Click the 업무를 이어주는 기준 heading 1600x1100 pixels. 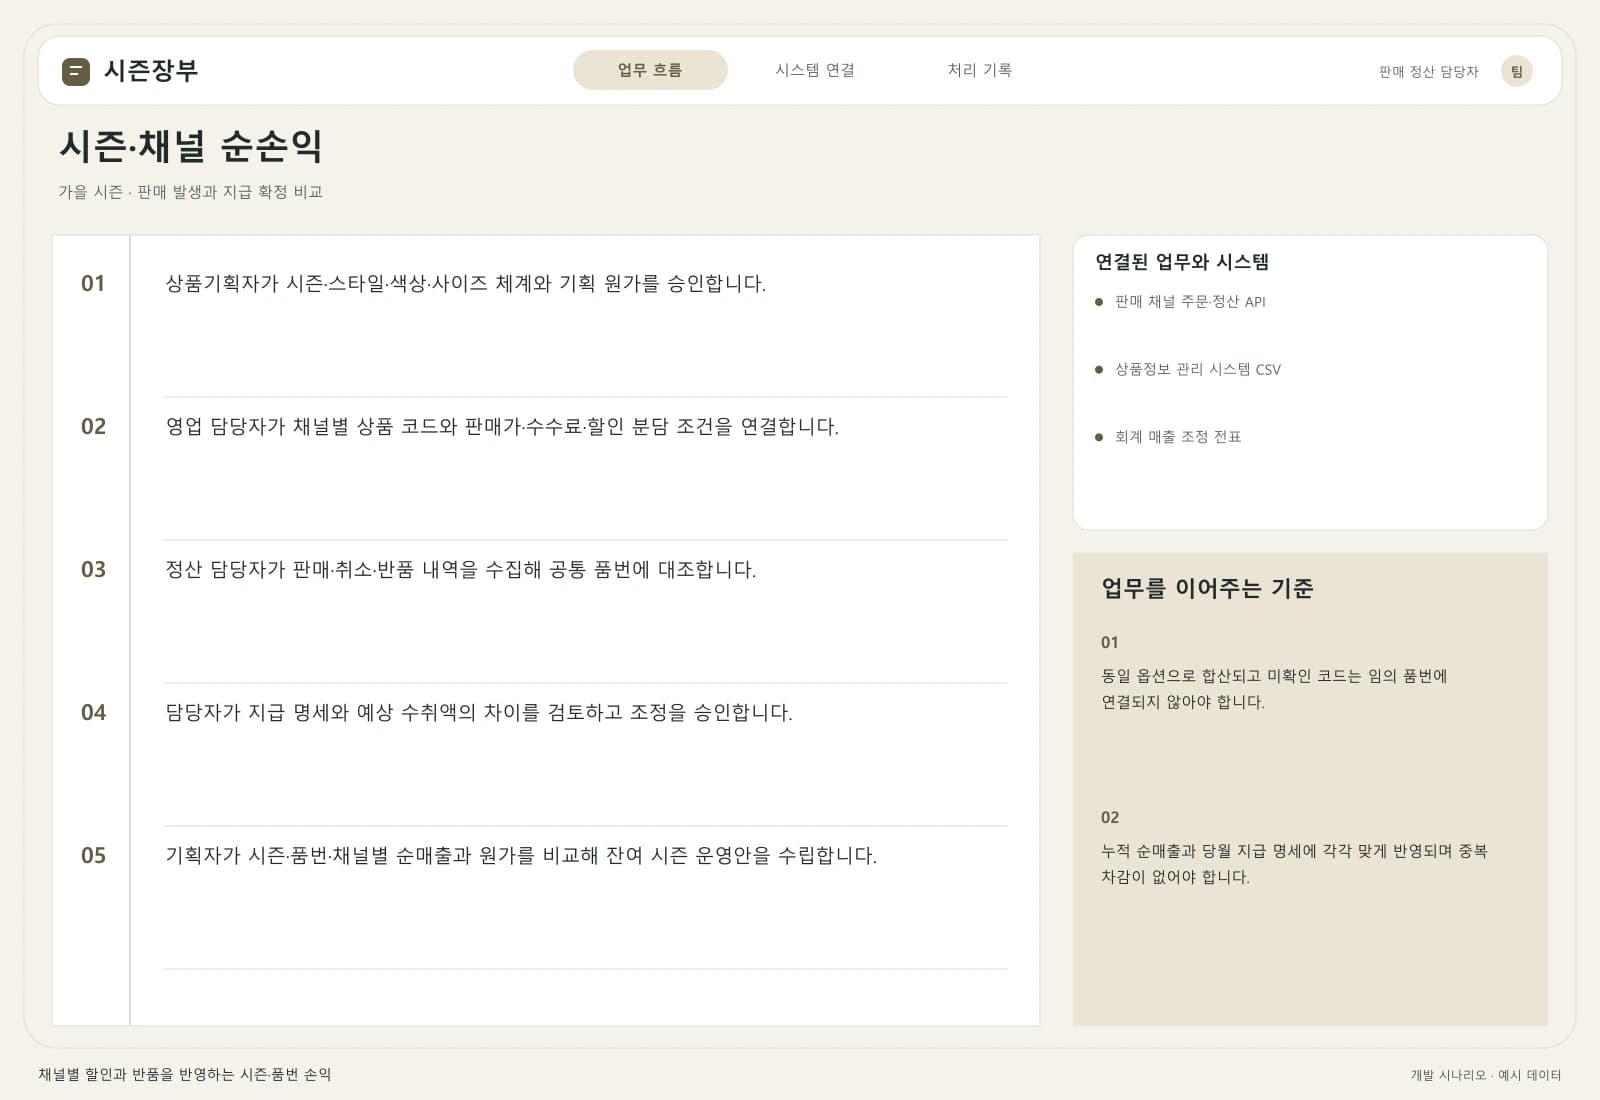tap(1207, 588)
